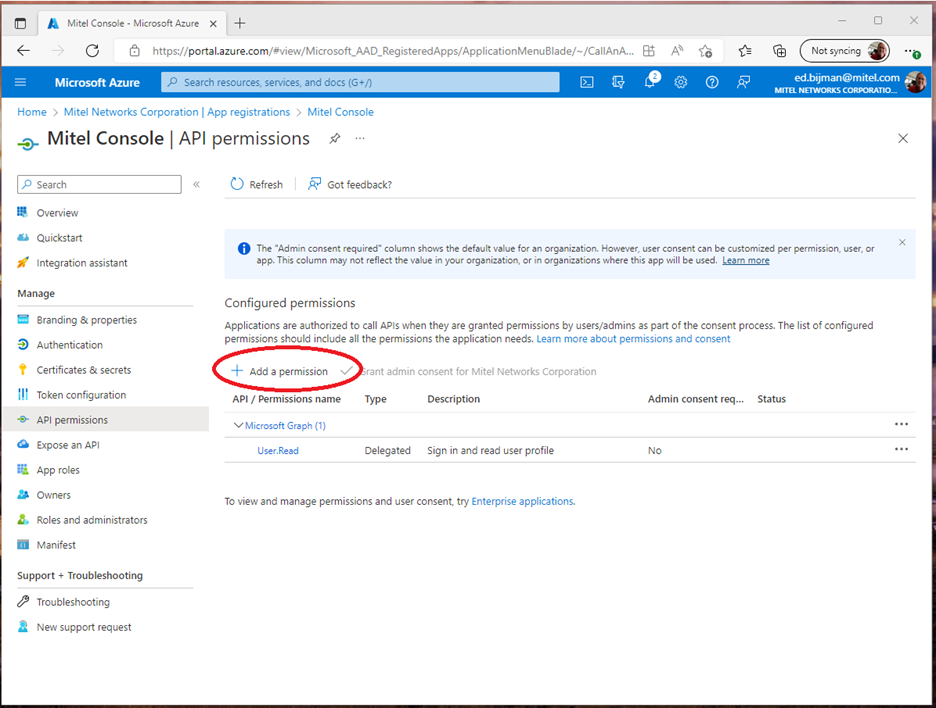Collapse the Microsoft Graph permissions group
Image resolution: width=936 pixels, height=708 pixels.
pyautogui.click(x=238, y=426)
